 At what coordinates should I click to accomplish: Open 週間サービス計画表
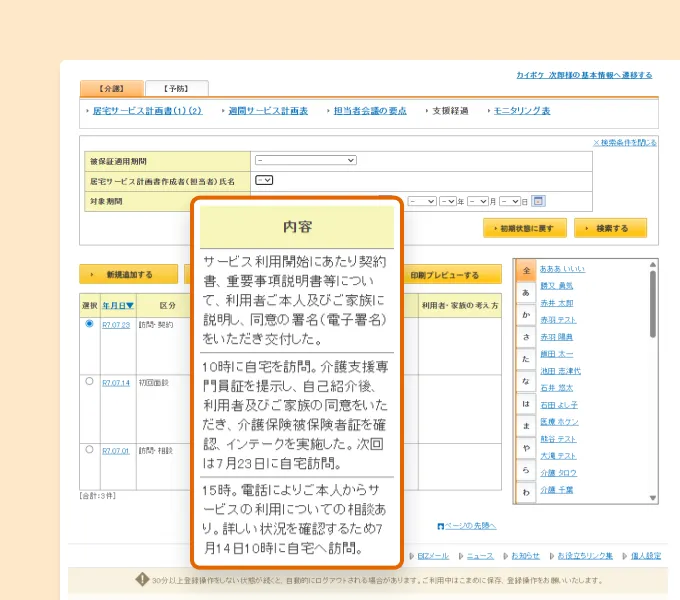268,111
